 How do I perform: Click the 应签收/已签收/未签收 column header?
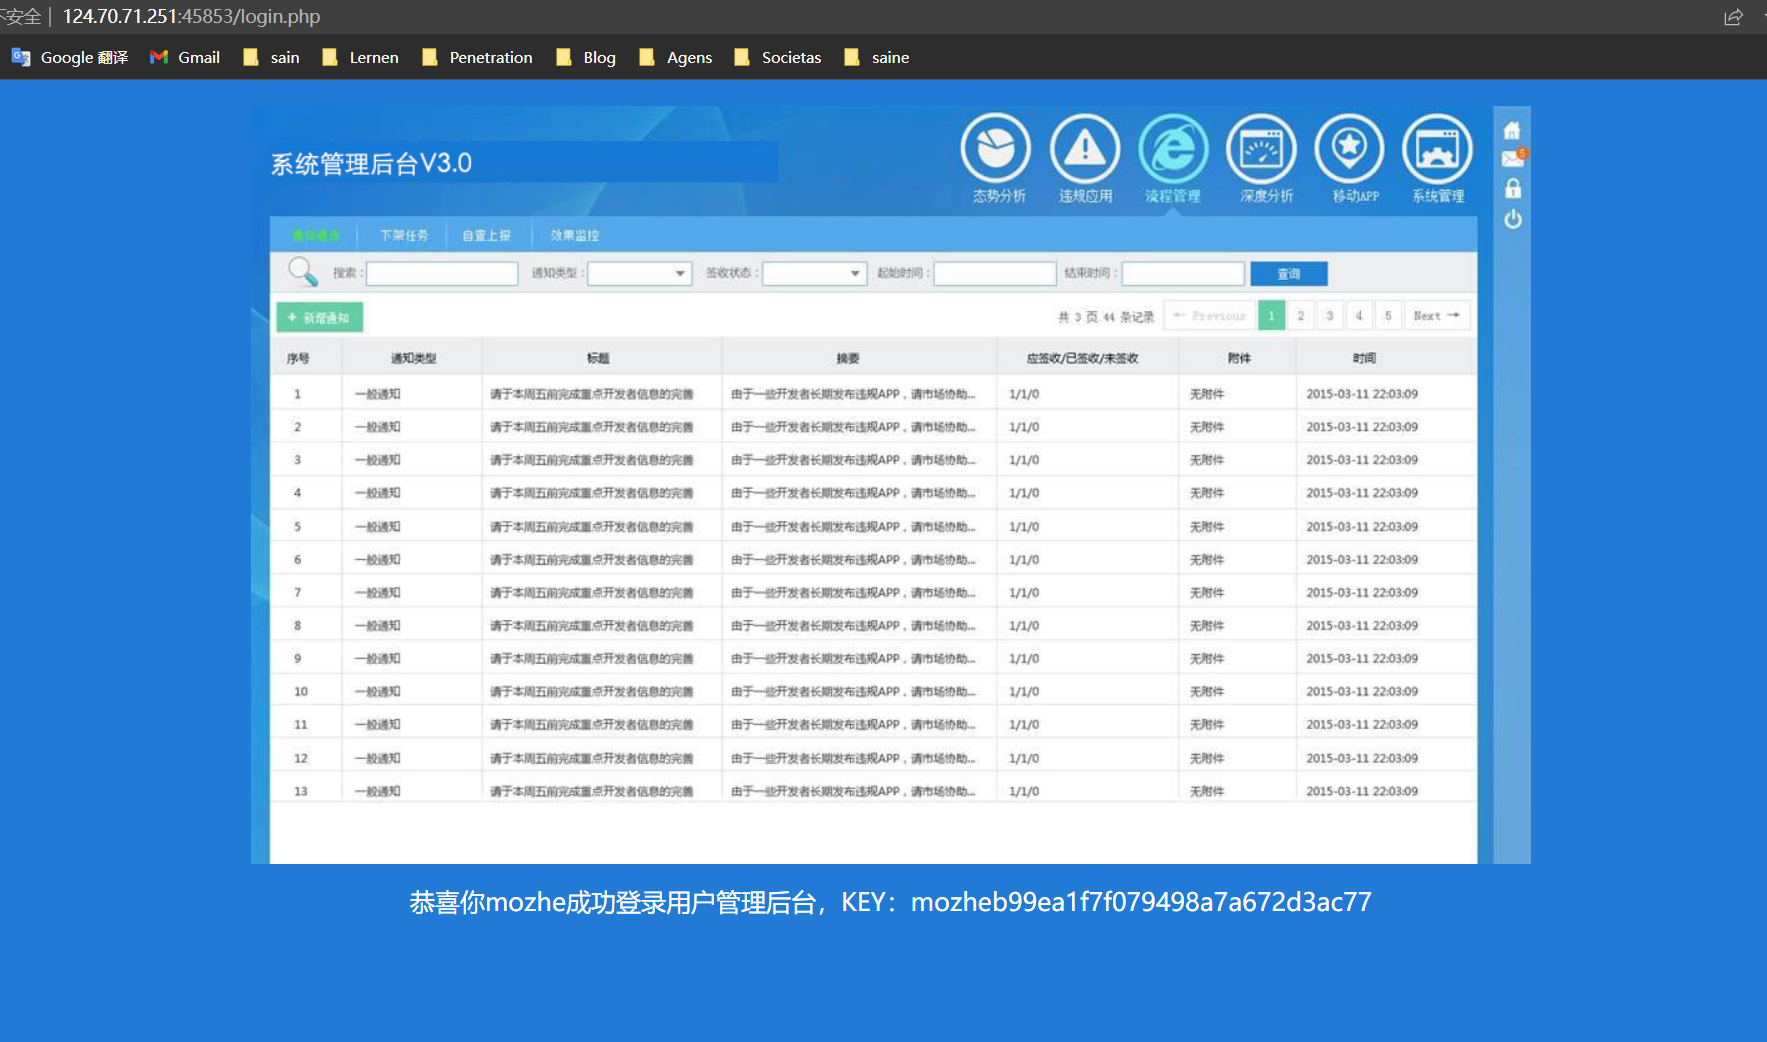pyautogui.click(x=1082, y=358)
